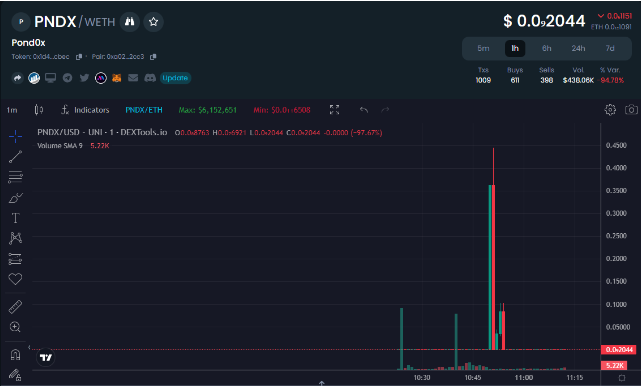This screenshot has height=386, width=641.
Task: Click the 0.4500 price axis label
Action: pyautogui.click(x=616, y=145)
